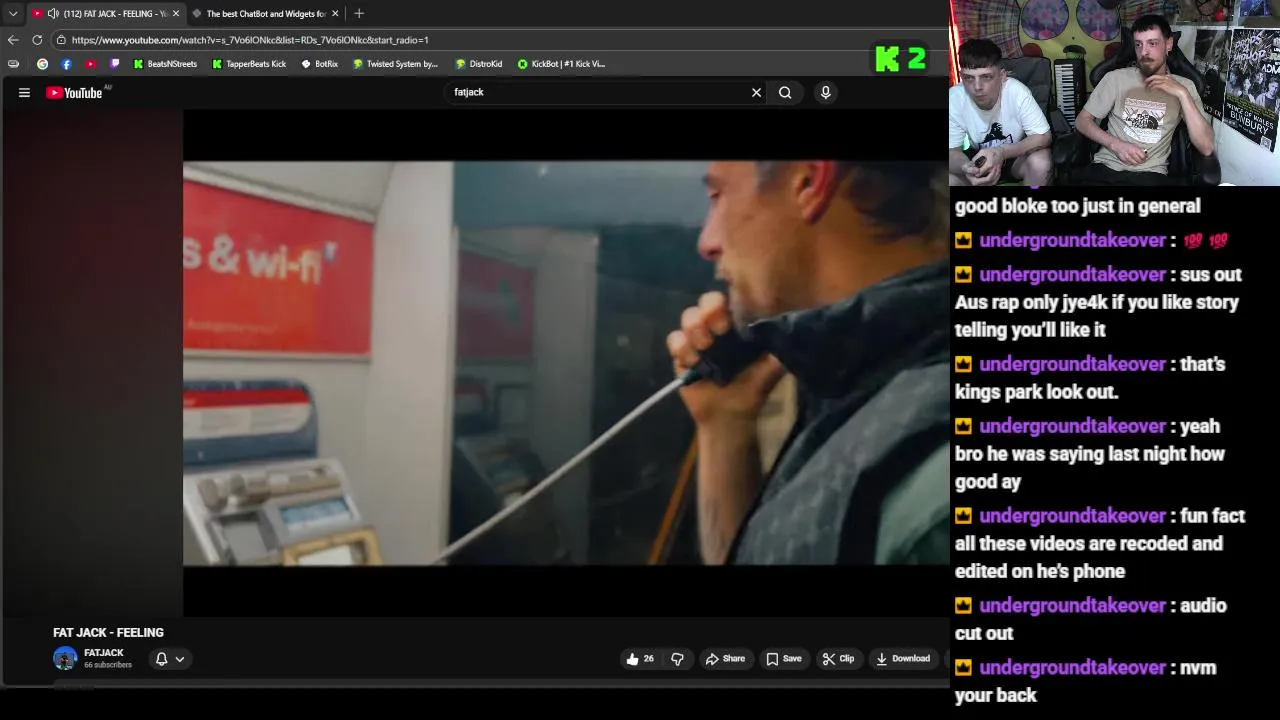
Task: Open the KickBot bookmark
Action: tap(561, 64)
